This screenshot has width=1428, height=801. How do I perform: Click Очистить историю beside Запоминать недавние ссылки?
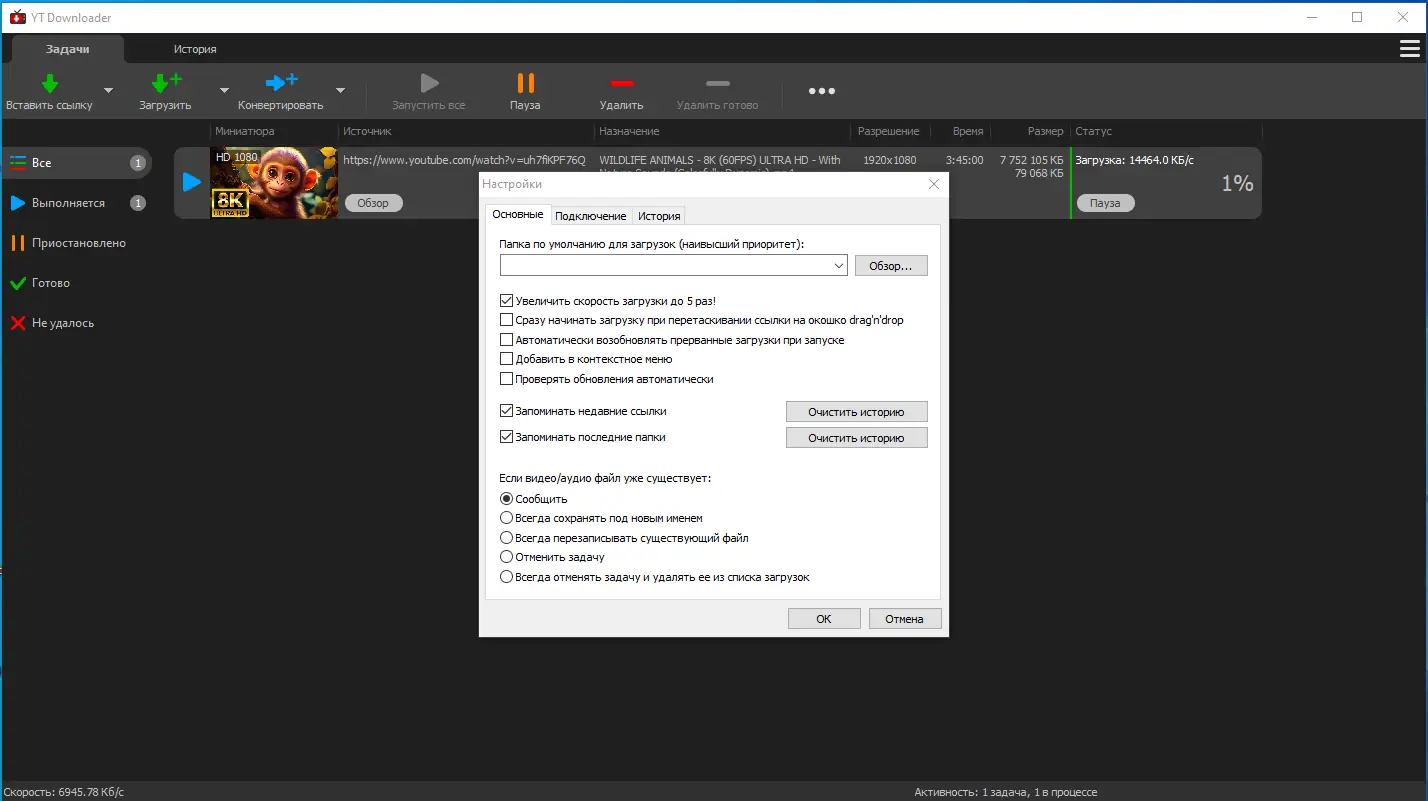[x=856, y=412]
